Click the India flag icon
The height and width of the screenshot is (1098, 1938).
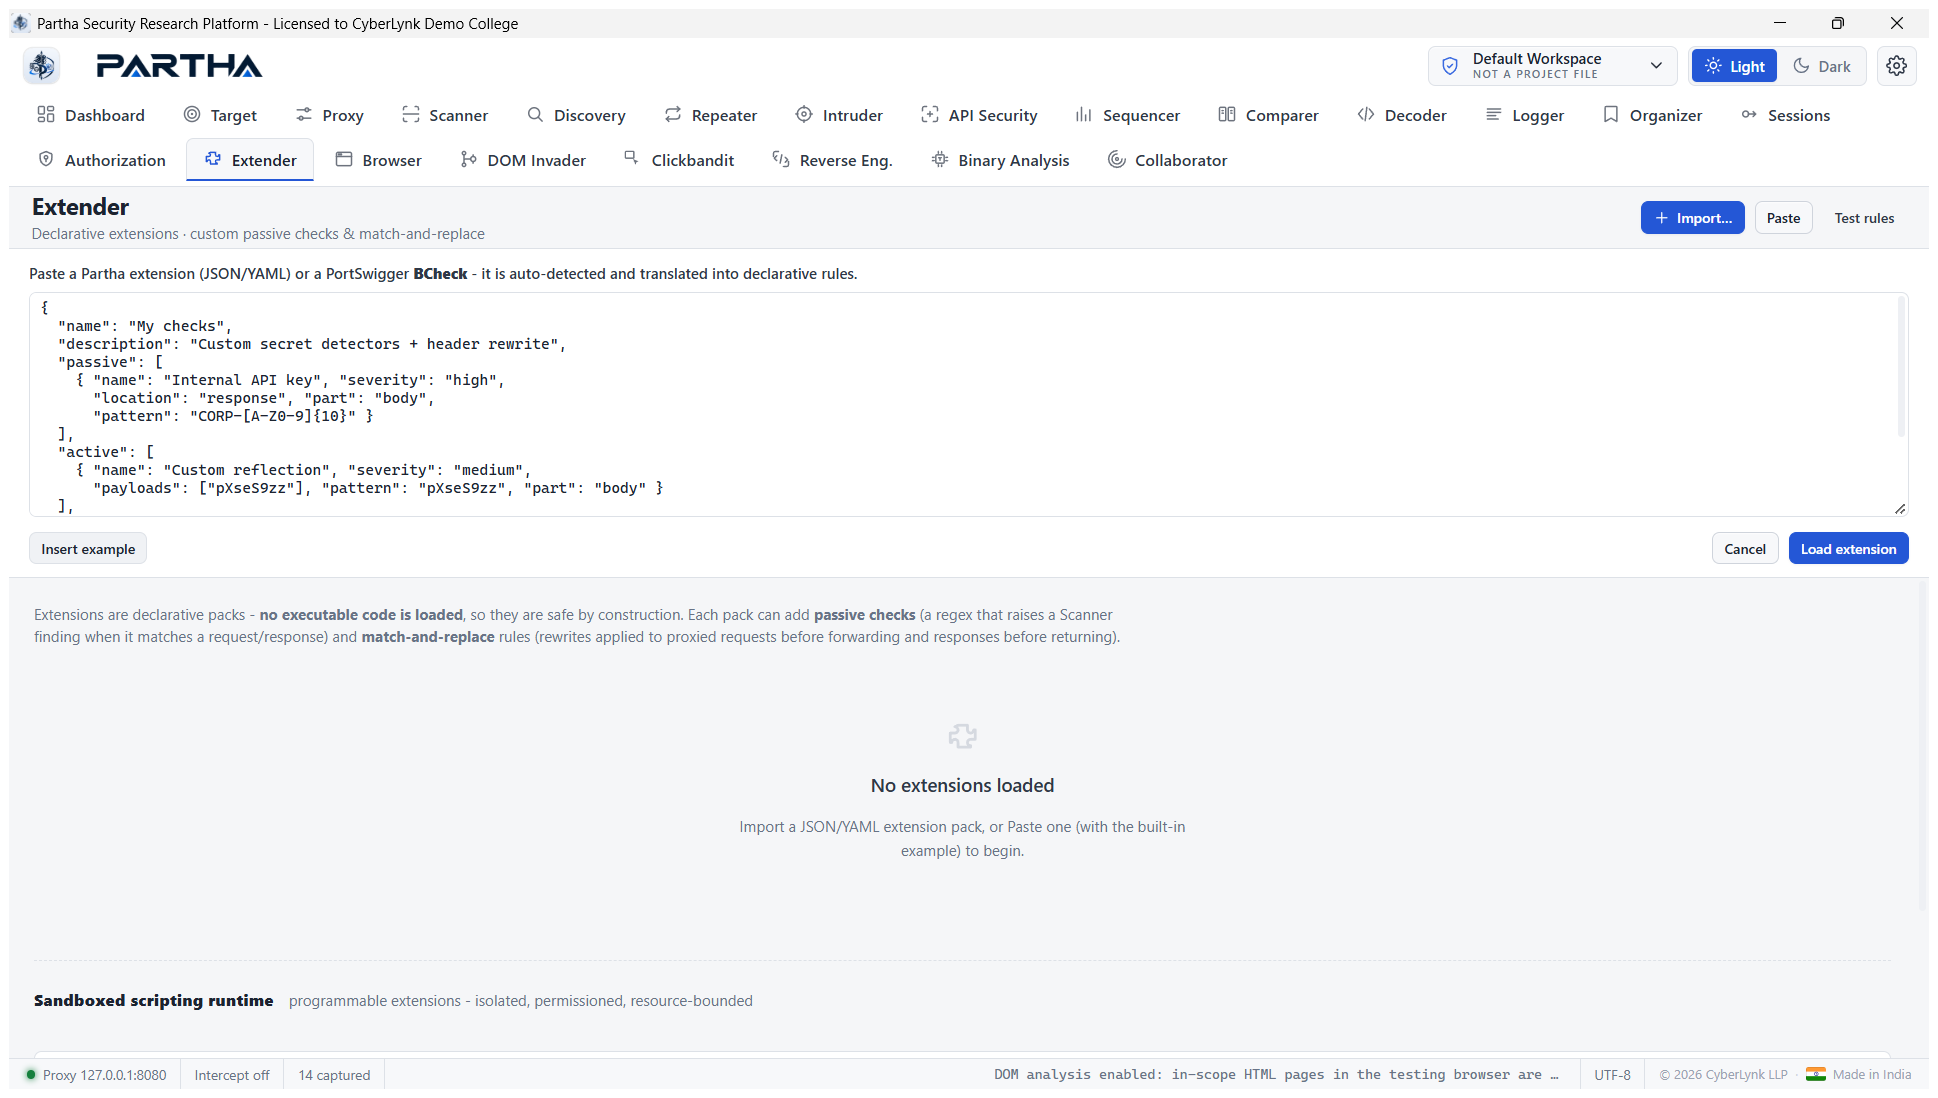click(1815, 1075)
